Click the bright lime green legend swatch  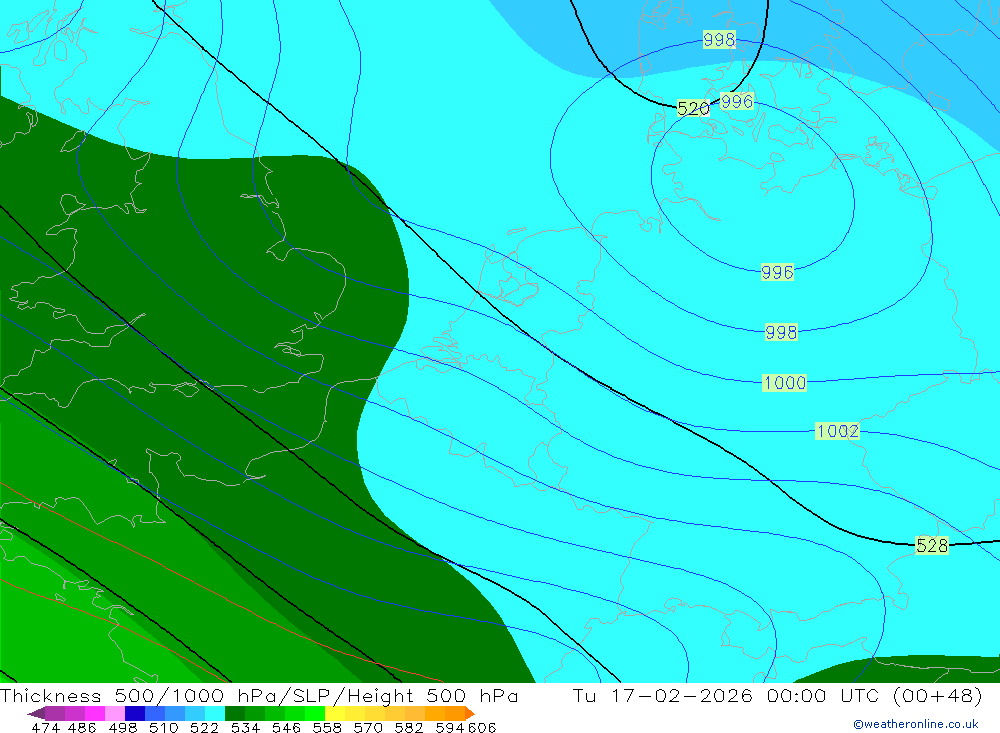point(315,713)
